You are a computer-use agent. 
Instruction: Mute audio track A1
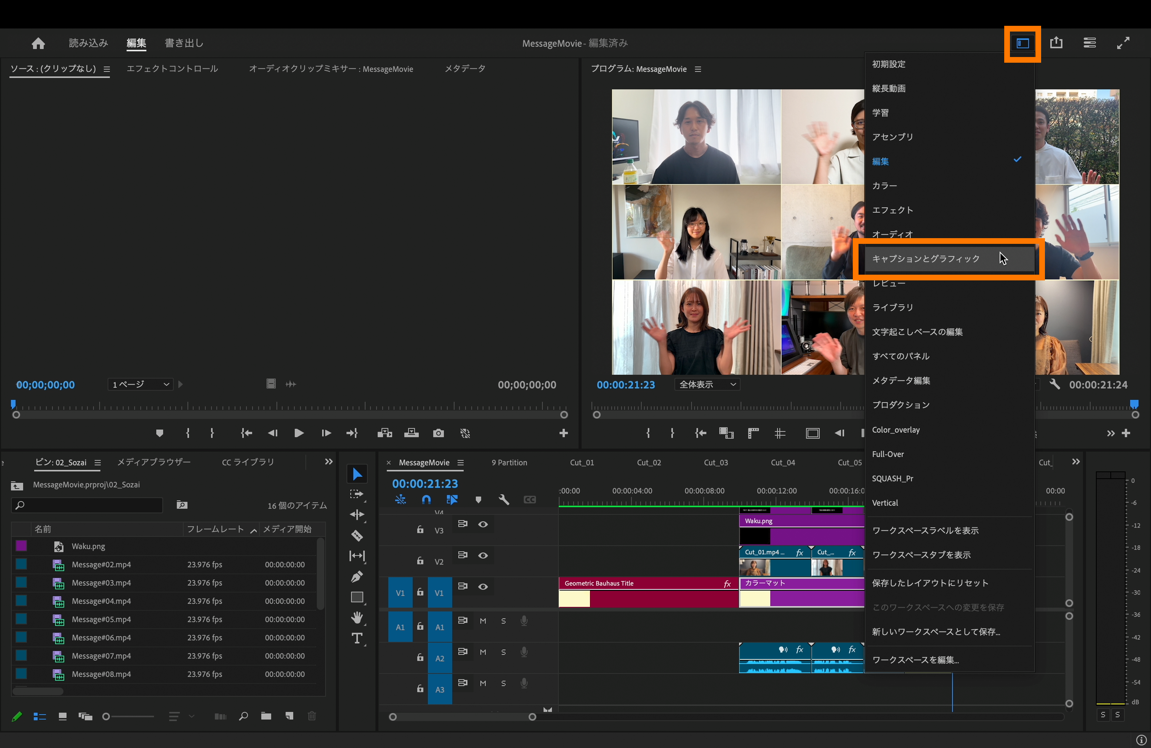click(x=483, y=621)
